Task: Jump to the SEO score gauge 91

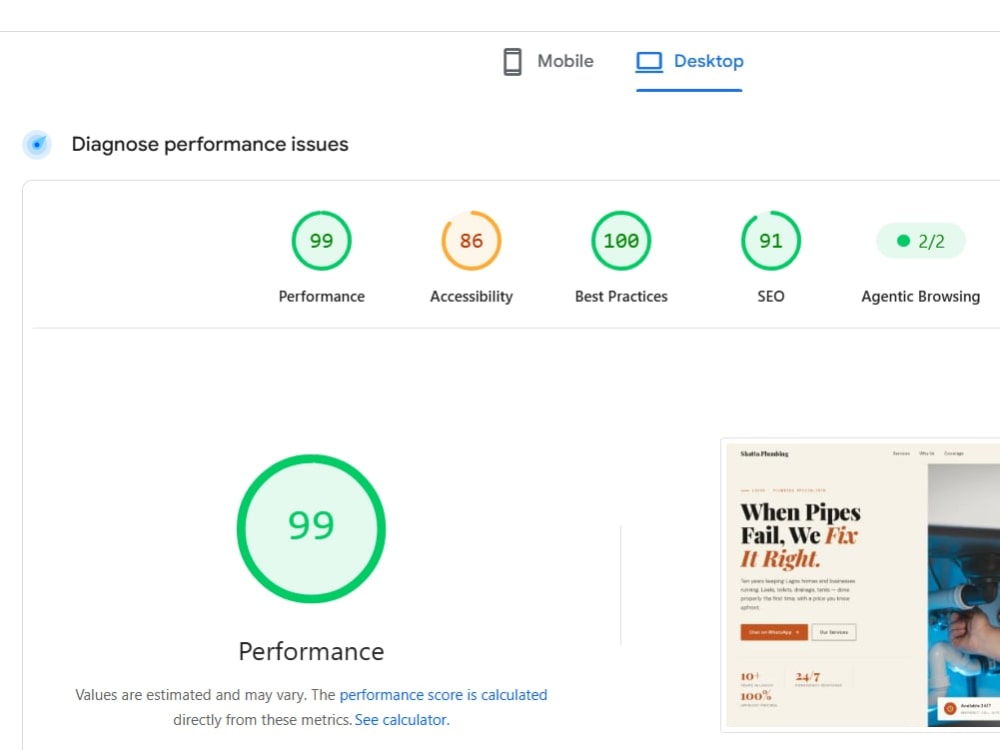Action: [770, 240]
